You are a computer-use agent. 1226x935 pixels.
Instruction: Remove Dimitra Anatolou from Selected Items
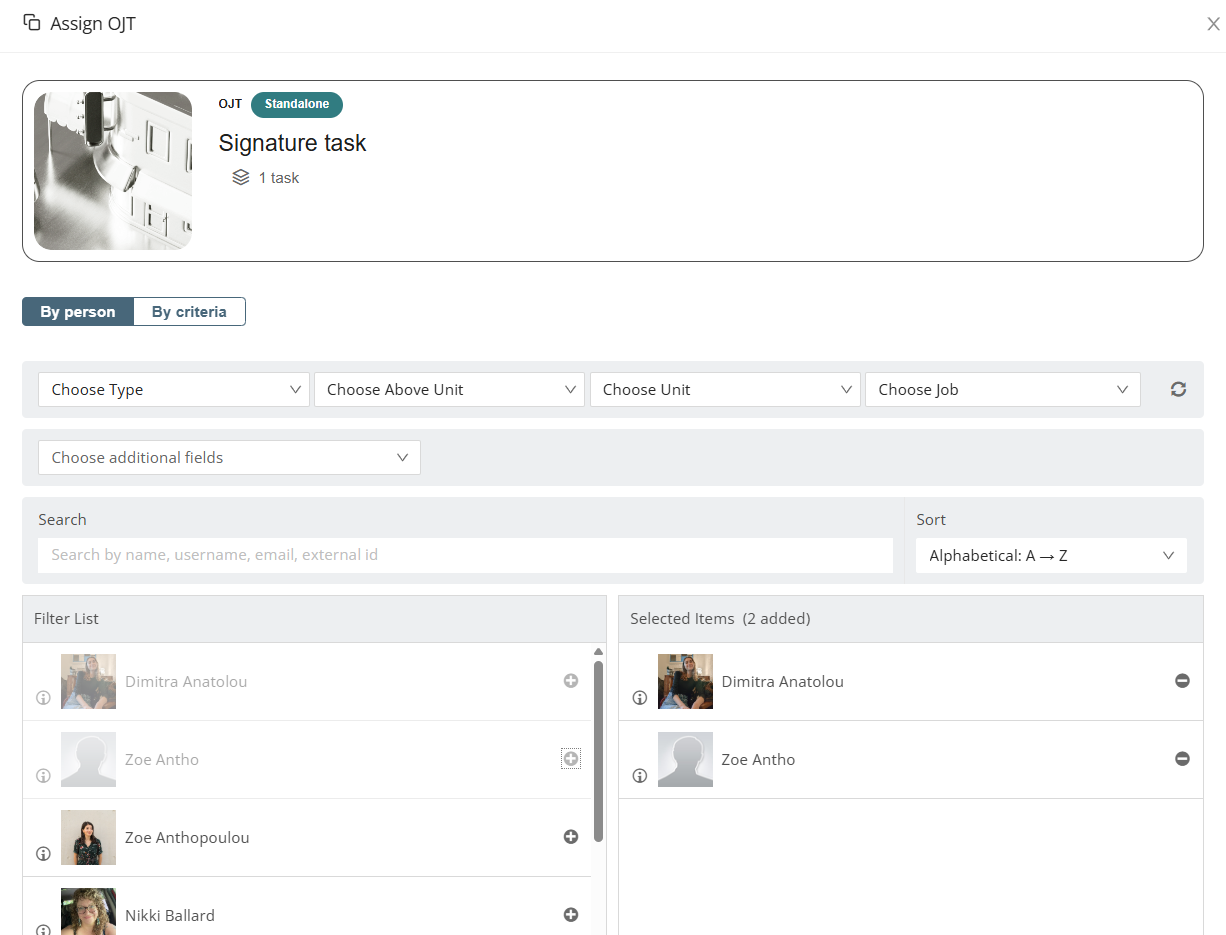pyautogui.click(x=1182, y=681)
